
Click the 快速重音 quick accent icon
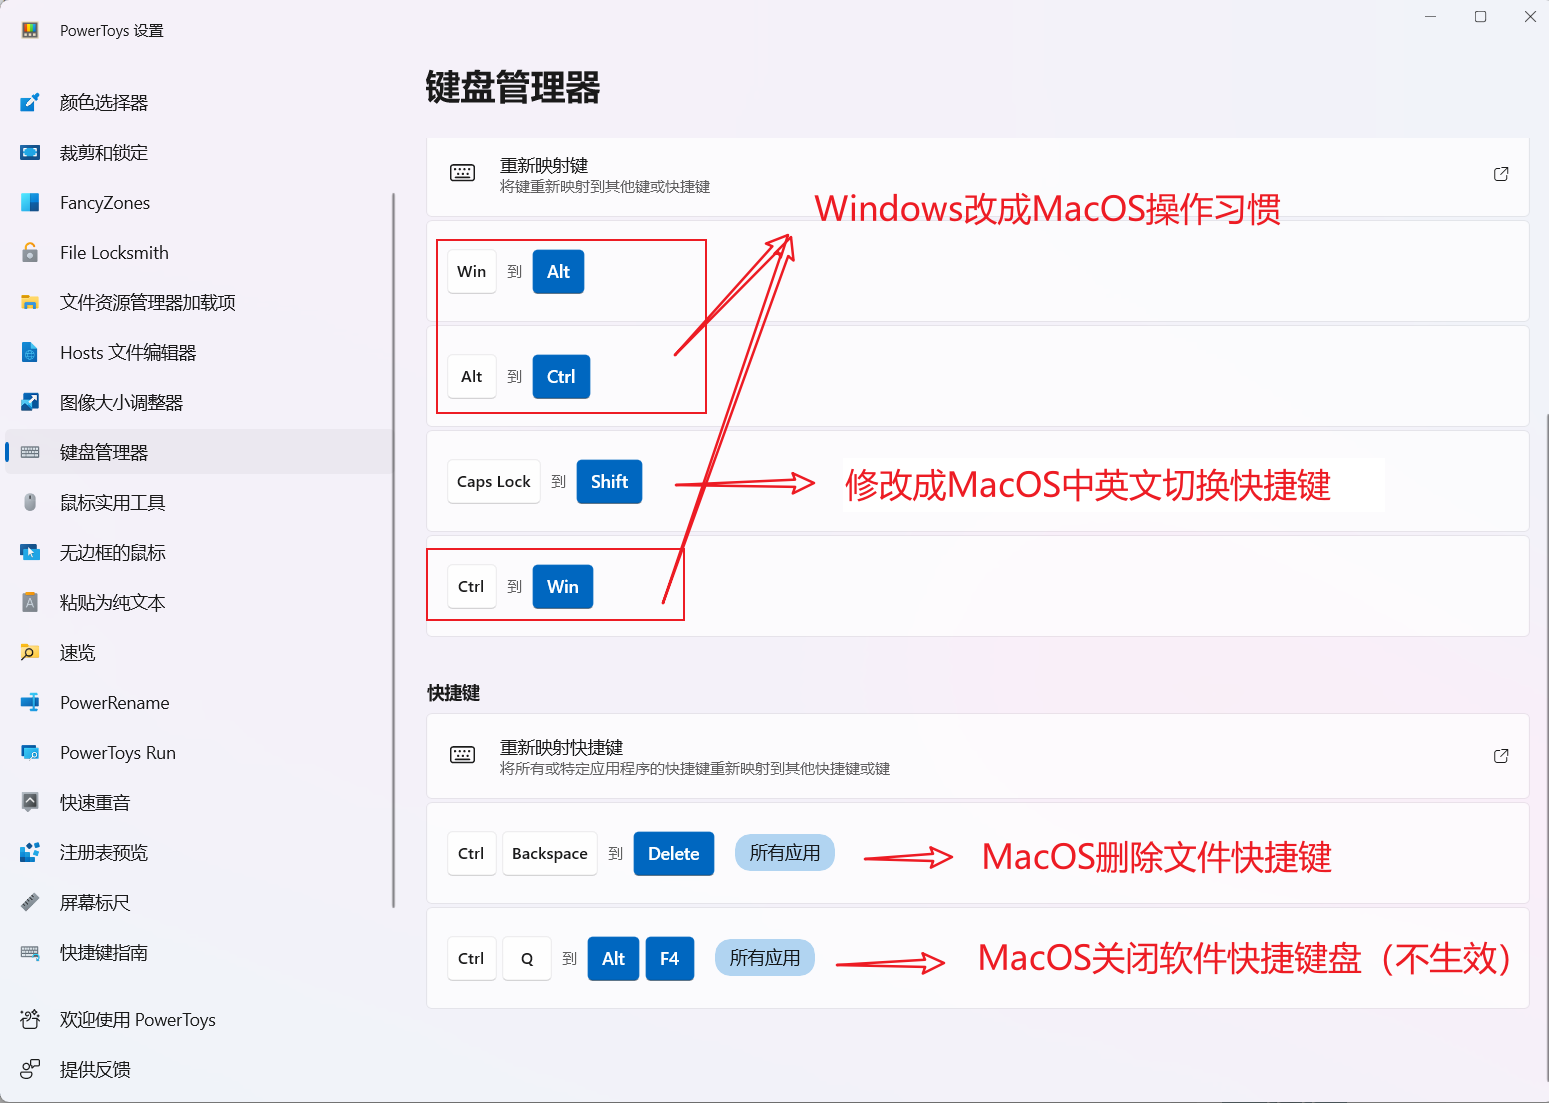pos(30,802)
